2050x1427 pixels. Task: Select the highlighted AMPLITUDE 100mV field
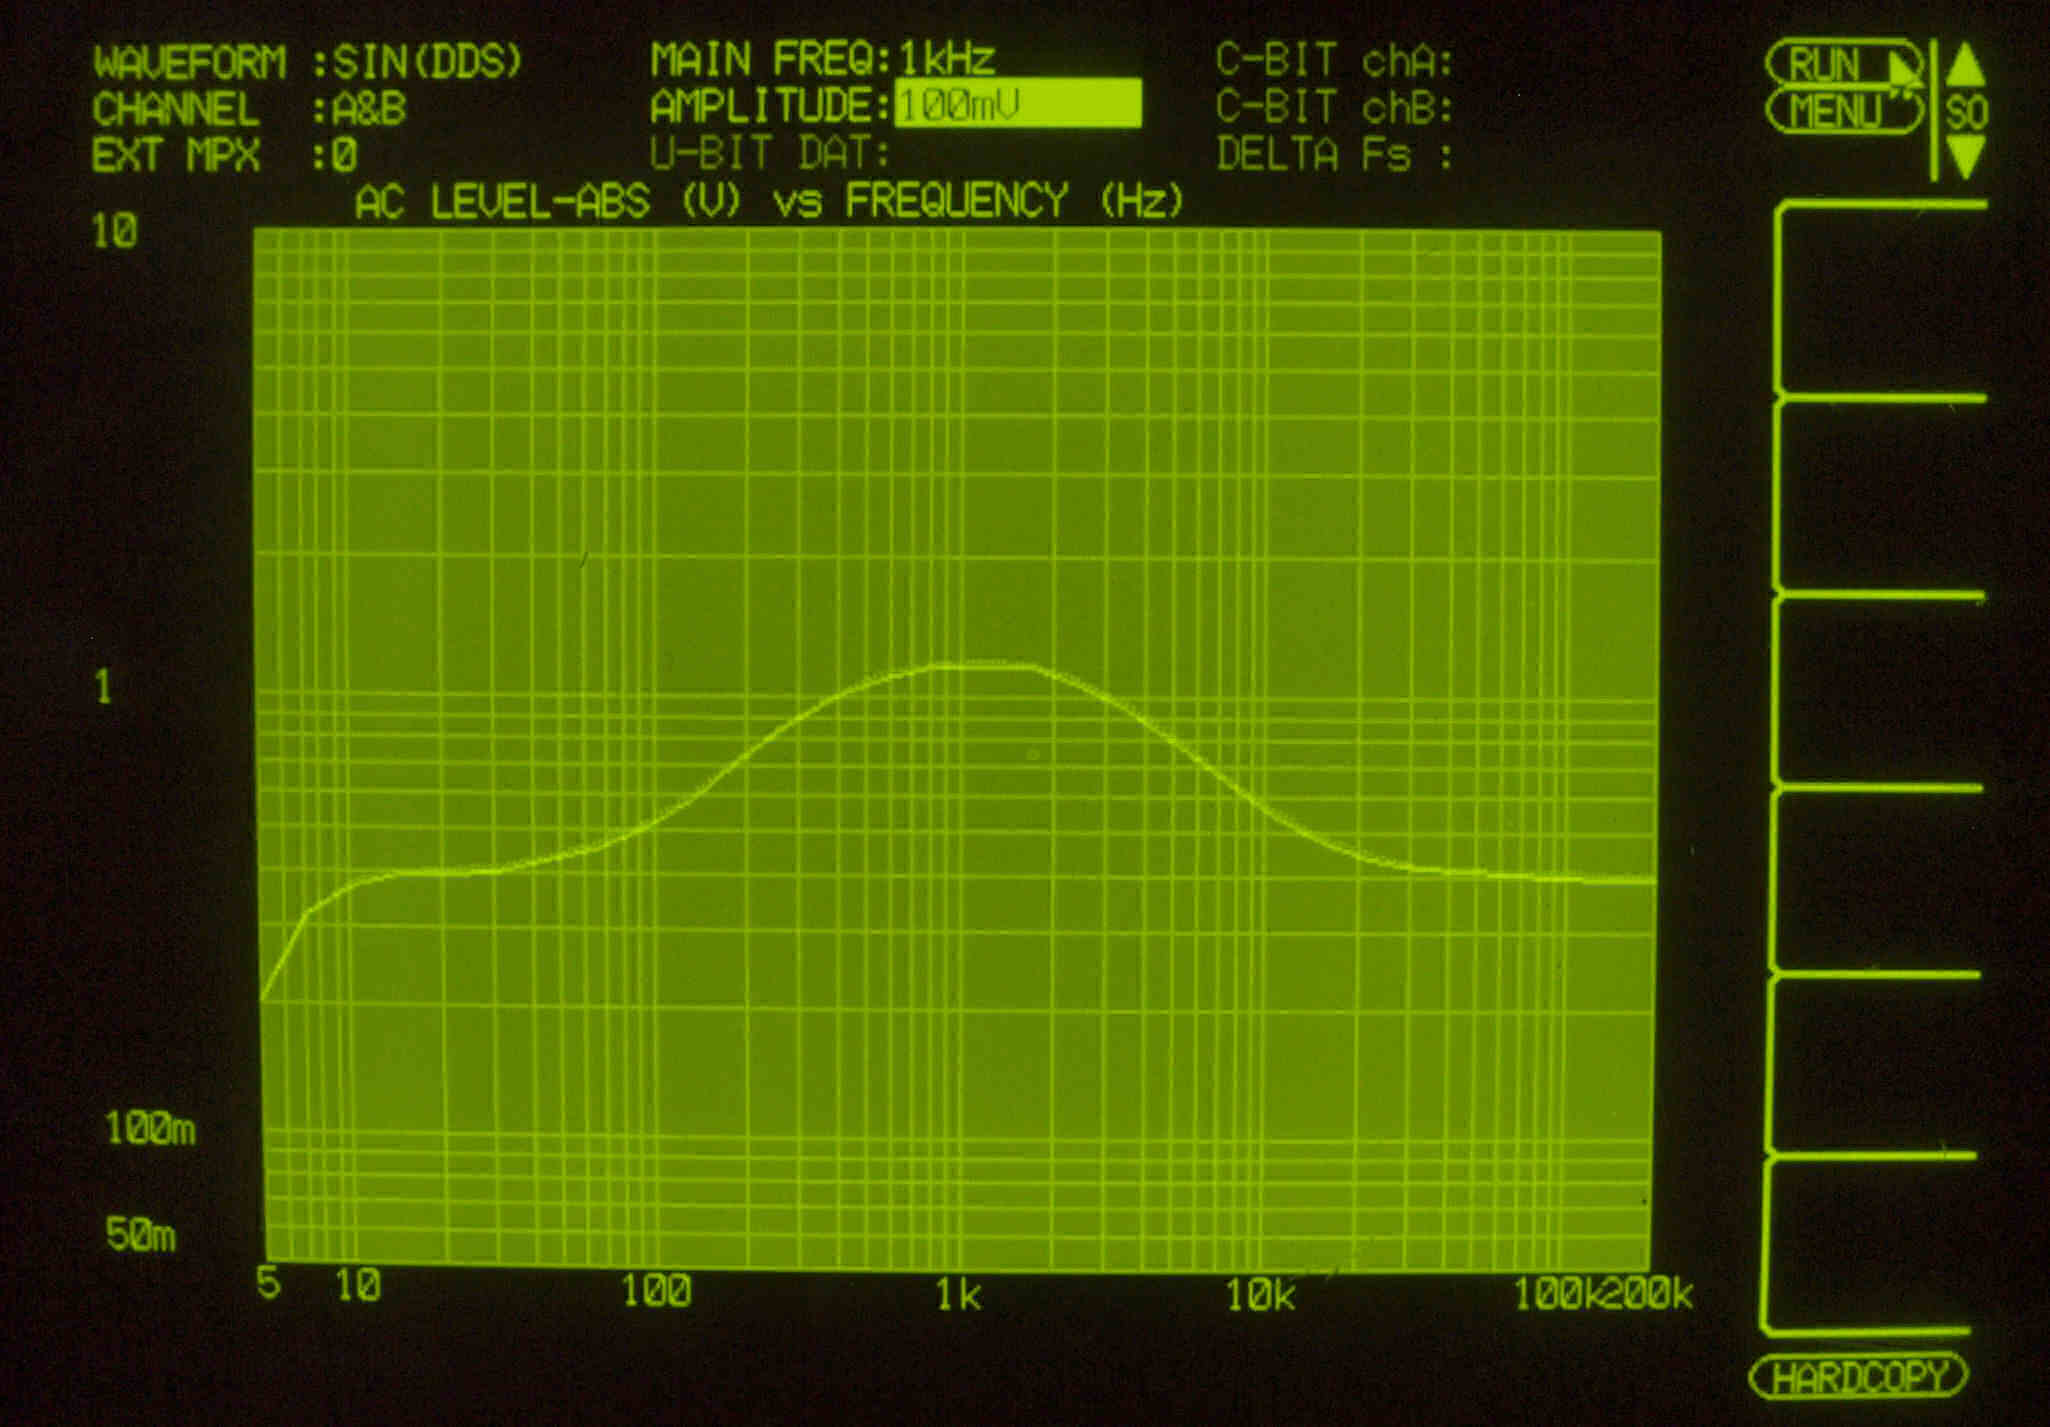1018,104
